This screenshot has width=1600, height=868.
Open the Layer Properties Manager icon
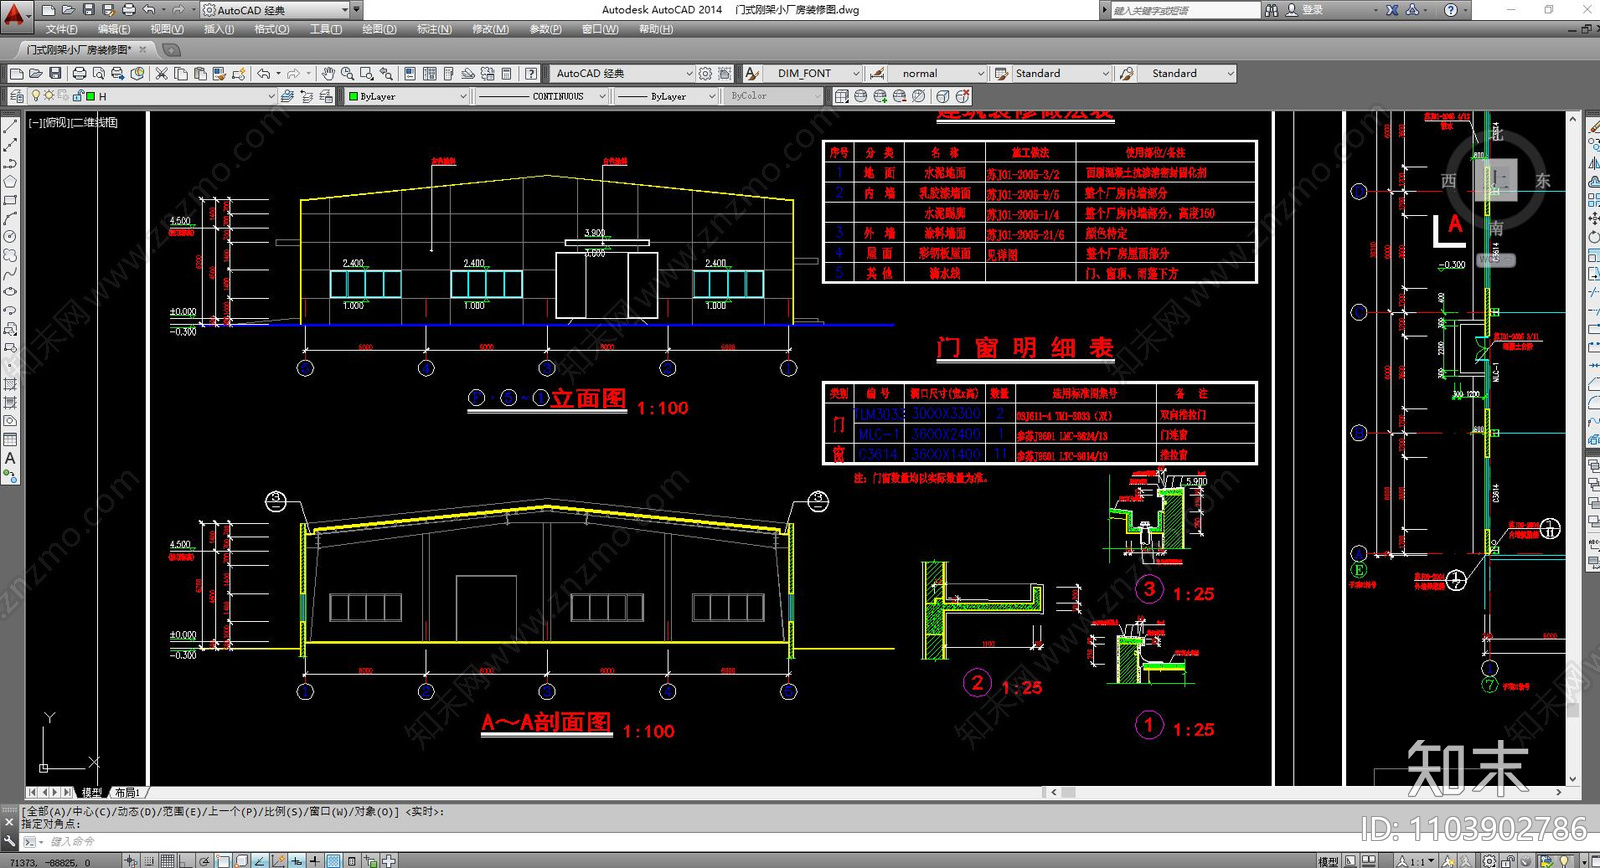16,97
